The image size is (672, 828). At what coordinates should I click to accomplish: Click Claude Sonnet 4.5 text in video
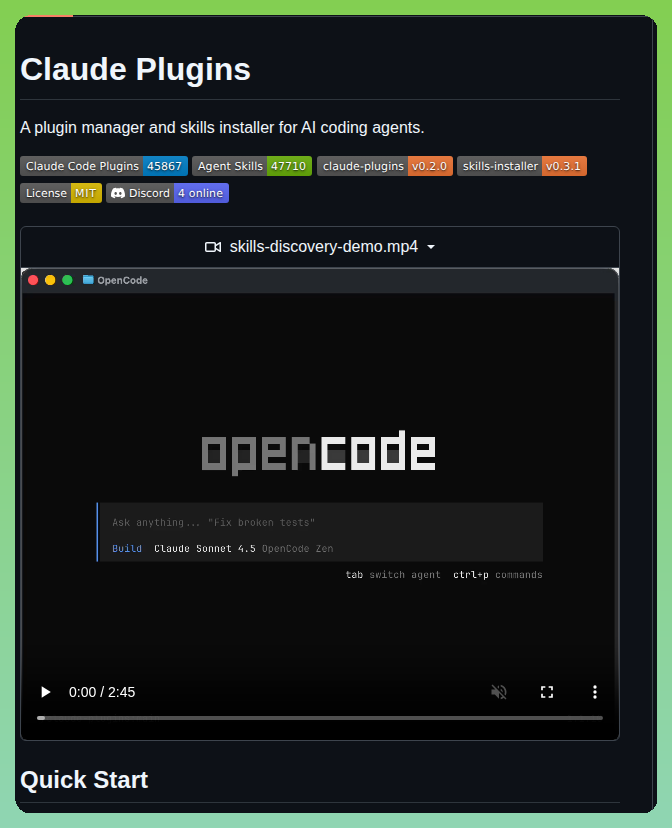[x=205, y=549]
